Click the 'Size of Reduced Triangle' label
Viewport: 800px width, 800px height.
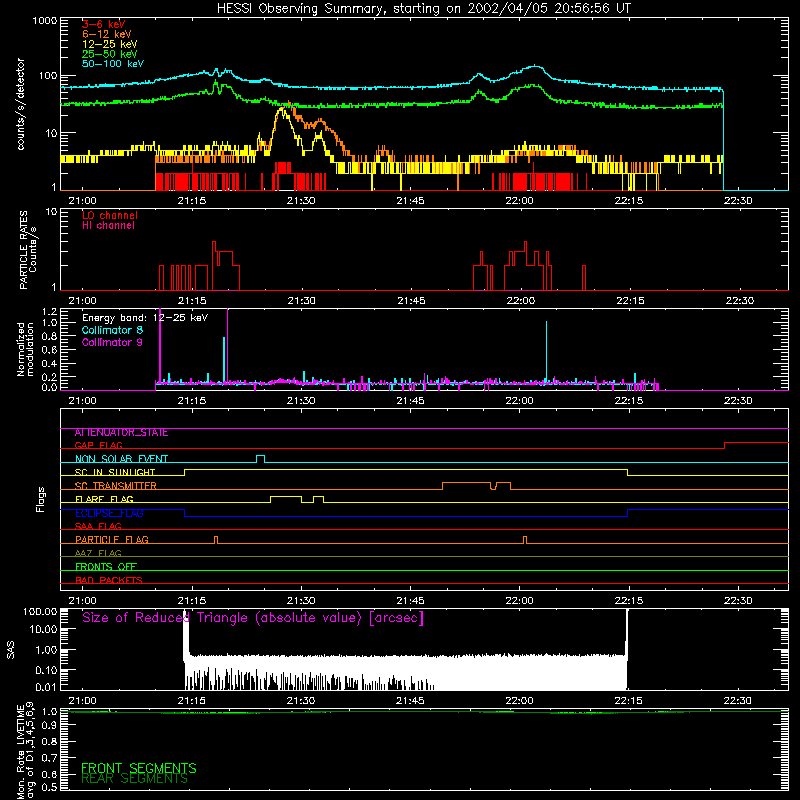click(x=253, y=618)
